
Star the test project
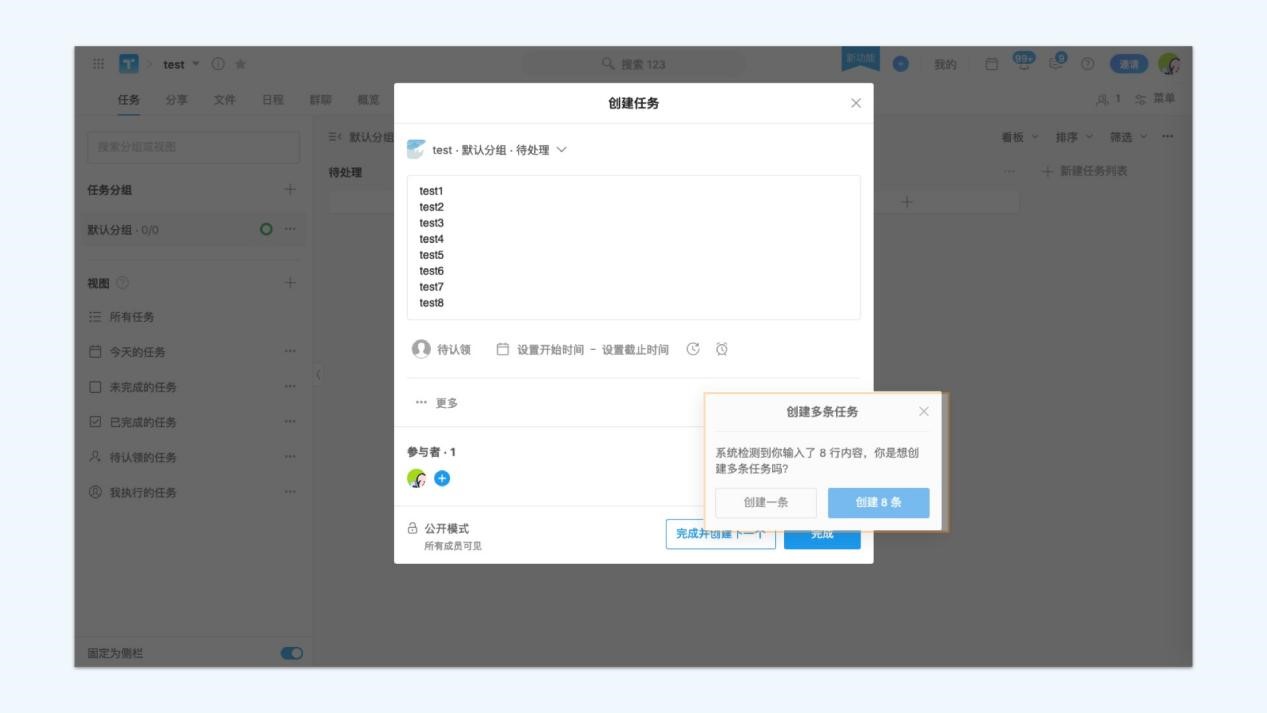point(240,64)
